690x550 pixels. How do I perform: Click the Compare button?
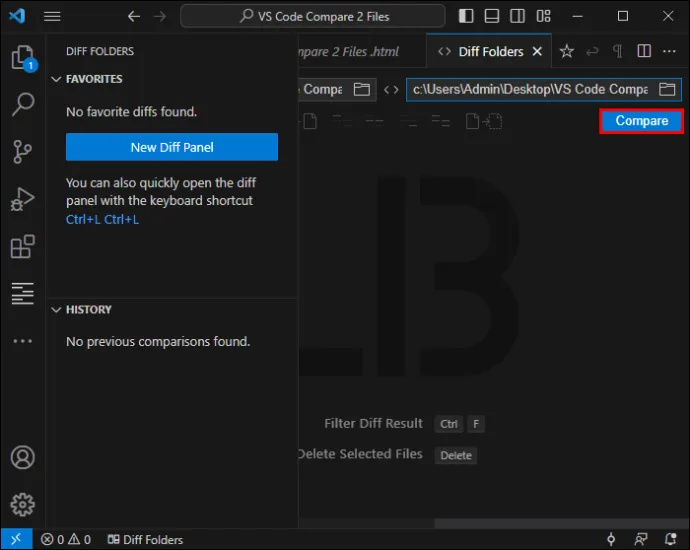pyautogui.click(x=642, y=121)
